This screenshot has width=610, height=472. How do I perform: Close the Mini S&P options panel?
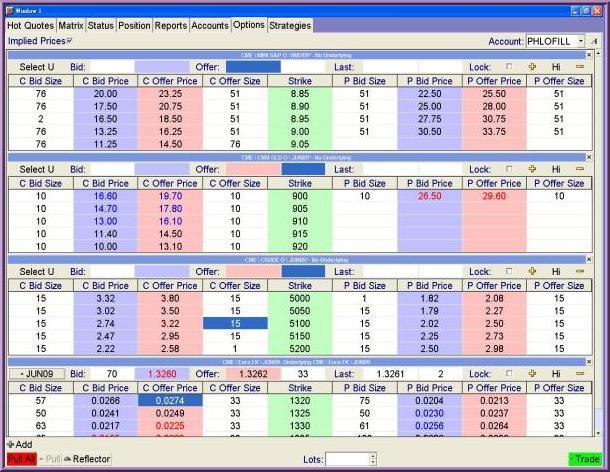click(588, 54)
